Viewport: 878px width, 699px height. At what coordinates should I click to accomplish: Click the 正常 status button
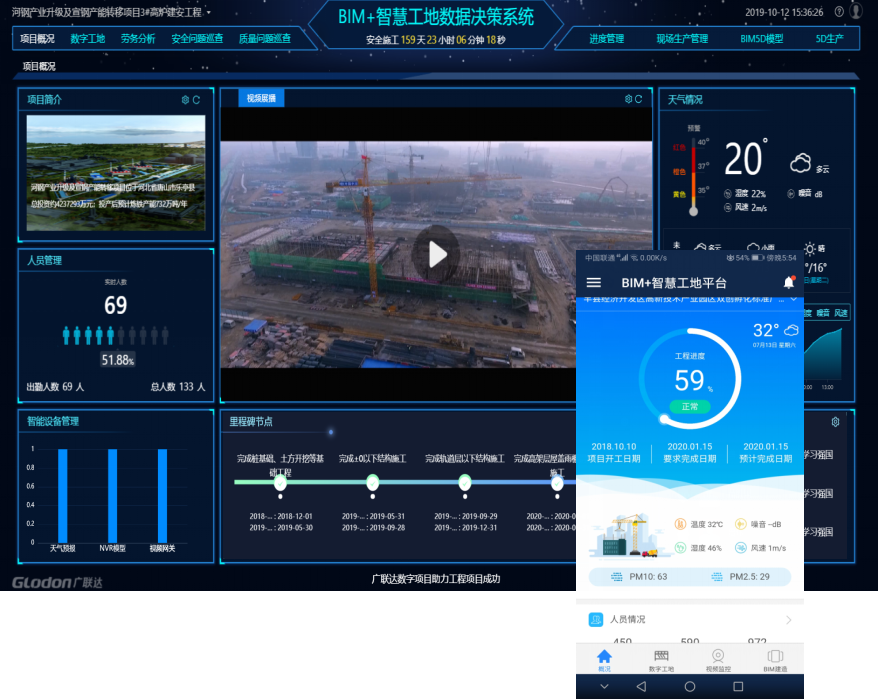tap(690, 407)
